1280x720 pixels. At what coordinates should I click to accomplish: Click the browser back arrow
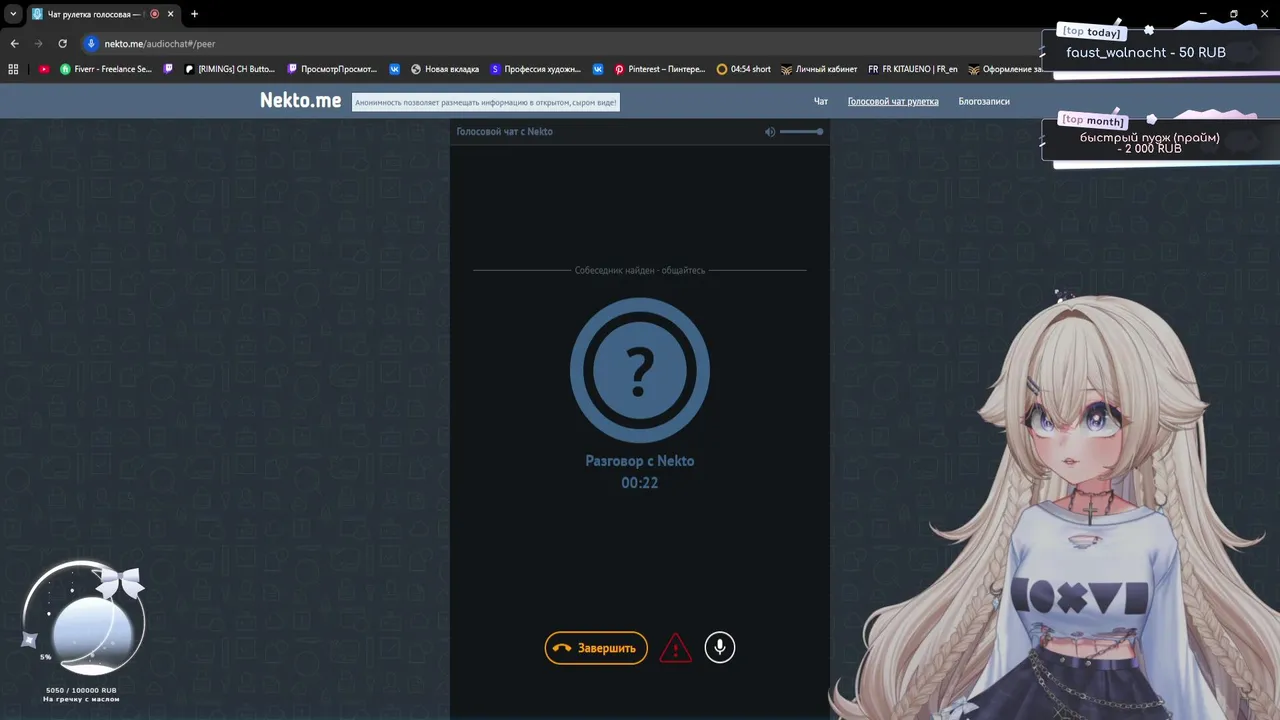click(14, 44)
